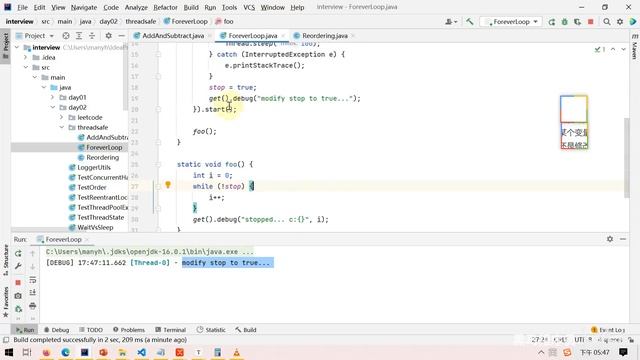Open the VCS menu
The image size is (640, 360).
[x=249, y=7]
